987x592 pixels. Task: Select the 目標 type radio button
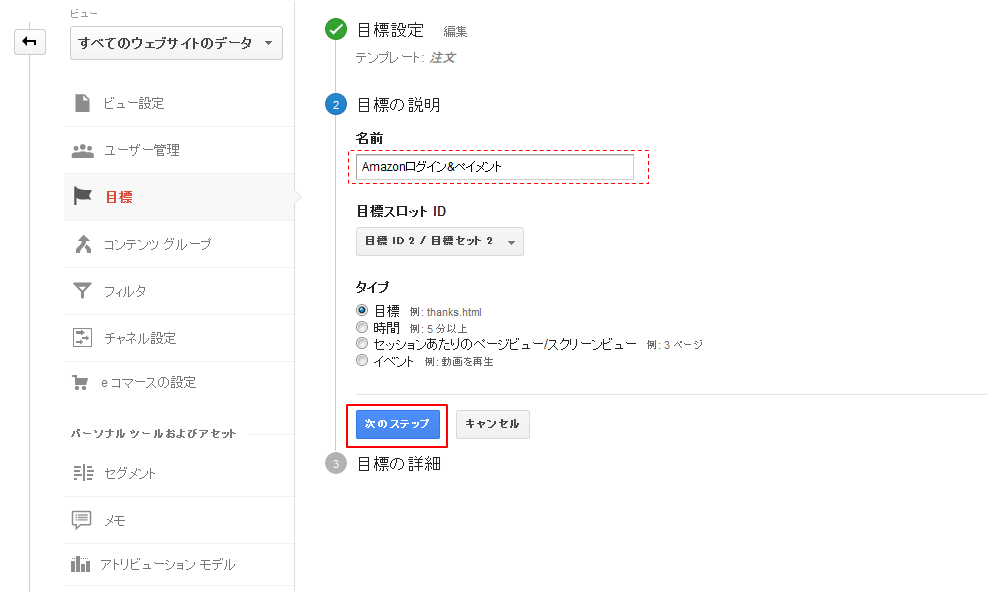pos(362,310)
